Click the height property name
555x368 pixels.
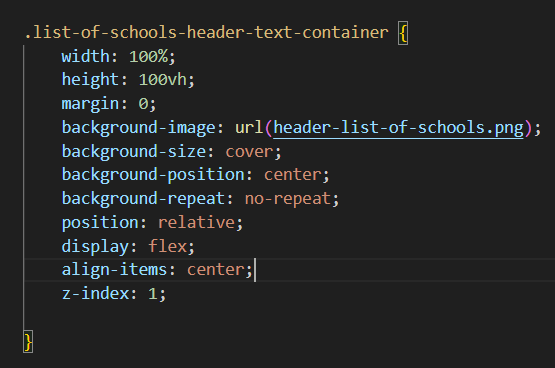tap(90, 80)
